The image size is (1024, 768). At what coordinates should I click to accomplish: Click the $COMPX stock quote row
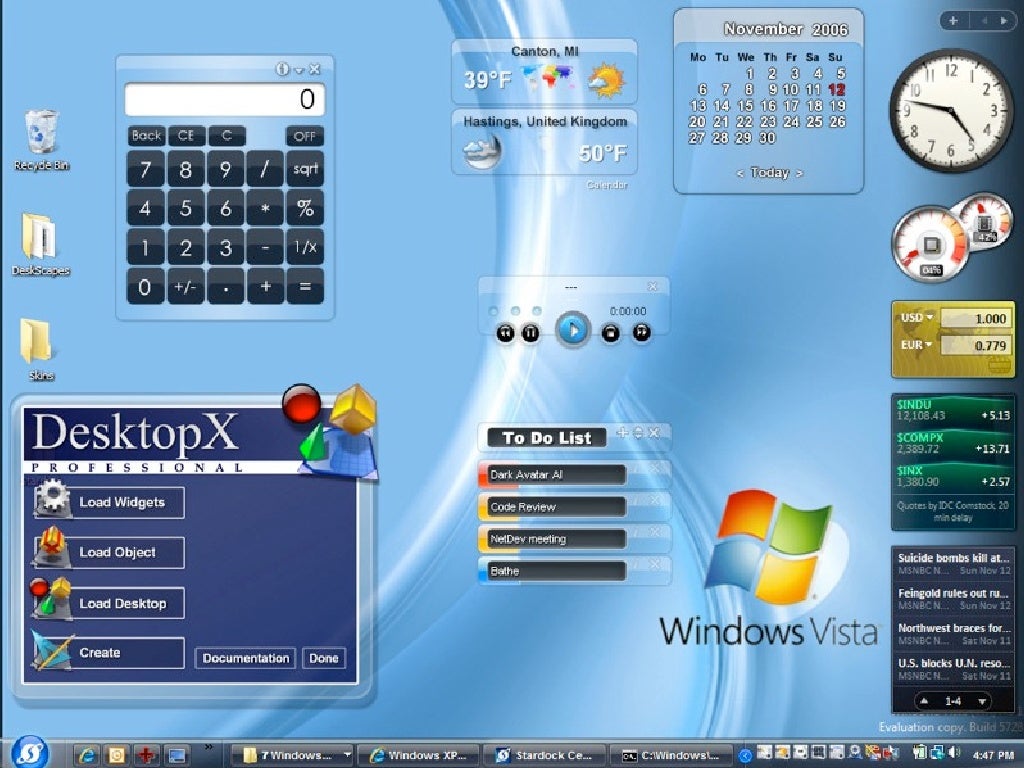tap(953, 443)
